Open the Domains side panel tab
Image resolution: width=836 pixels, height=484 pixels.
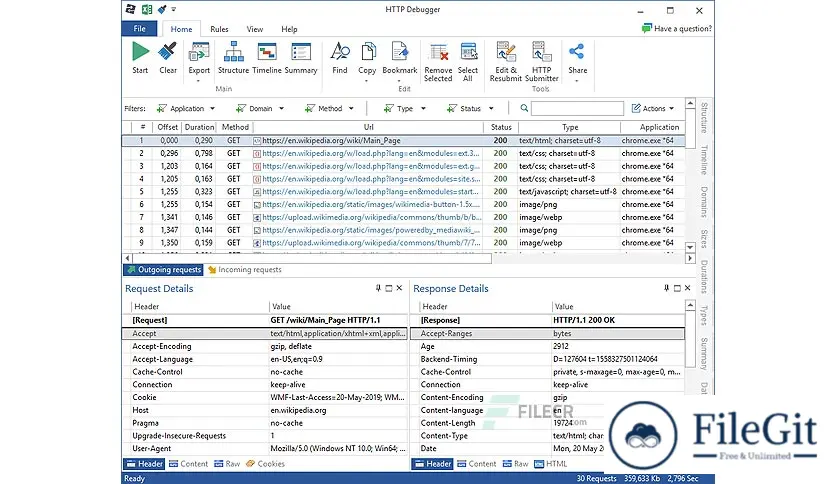pyautogui.click(x=704, y=202)
